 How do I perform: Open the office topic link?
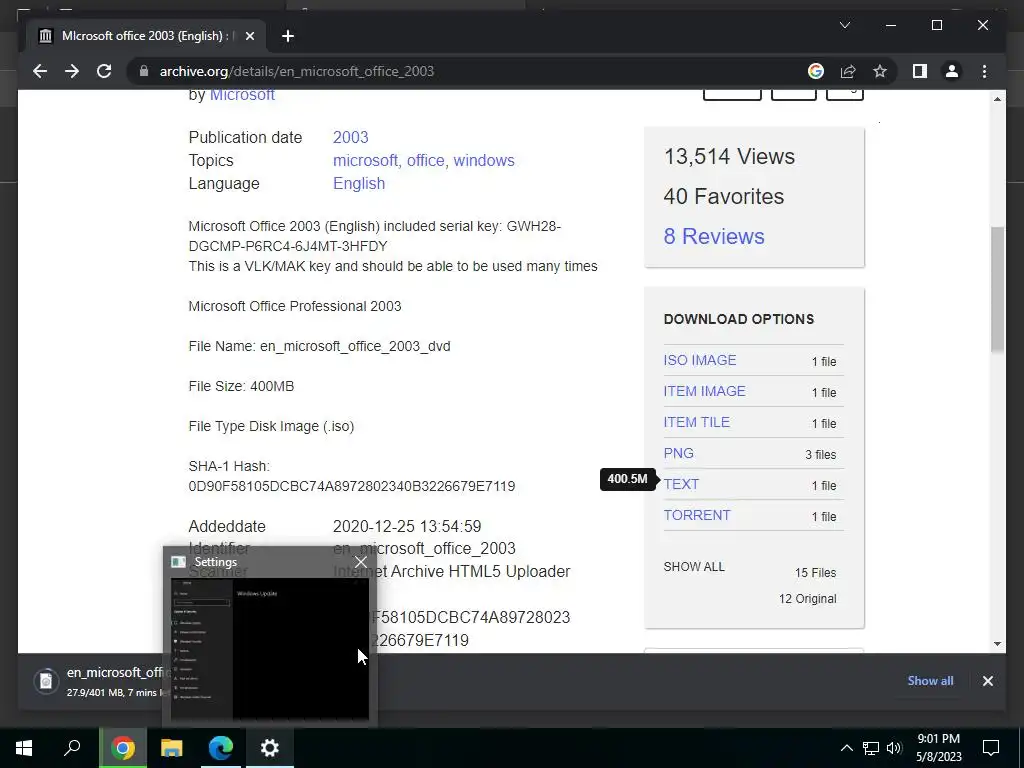point(426,160)
